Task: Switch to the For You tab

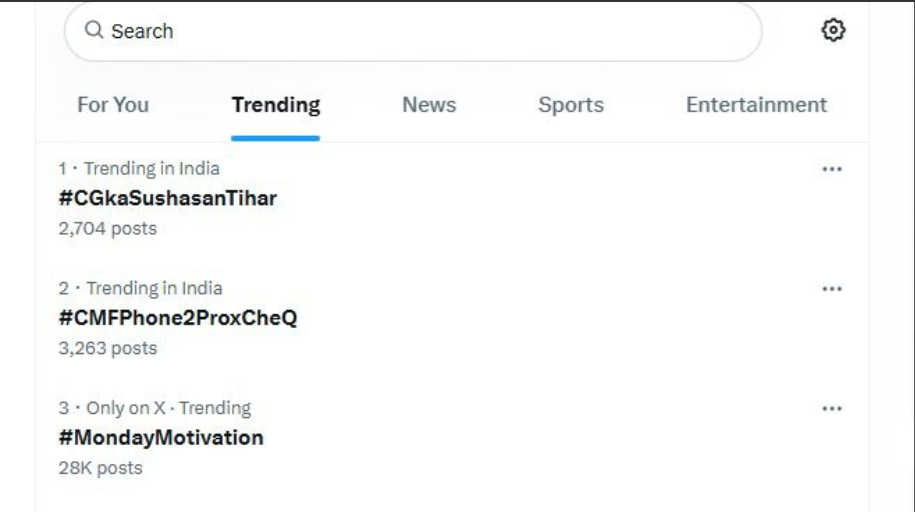Action: pyautogui.click(x=113, y=105)
